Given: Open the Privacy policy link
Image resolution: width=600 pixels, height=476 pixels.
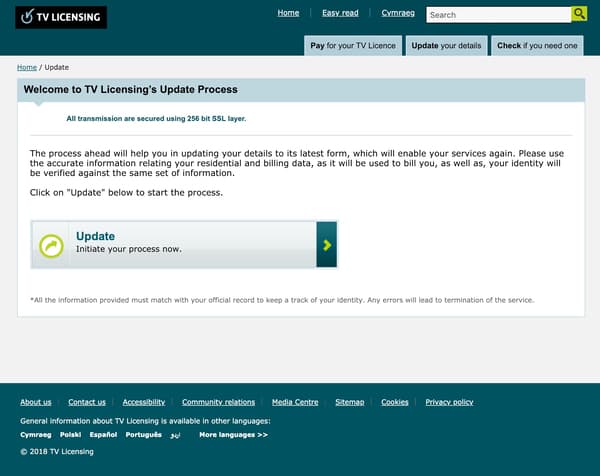Looking at the screenshot, I should pyautogui.click(x=449, y=402).
